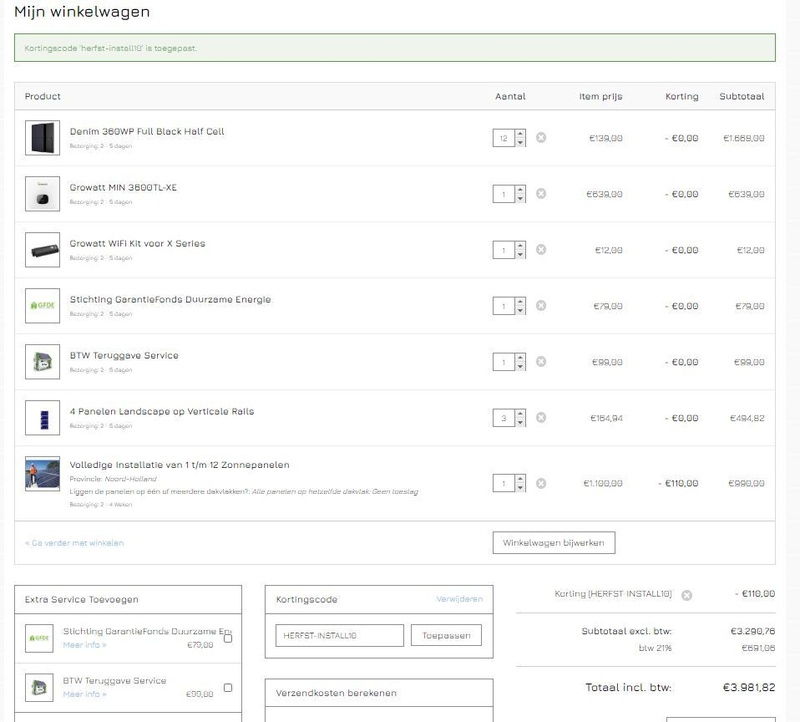Open Meer info for BTW Teruggave Service

coord(85,694)
